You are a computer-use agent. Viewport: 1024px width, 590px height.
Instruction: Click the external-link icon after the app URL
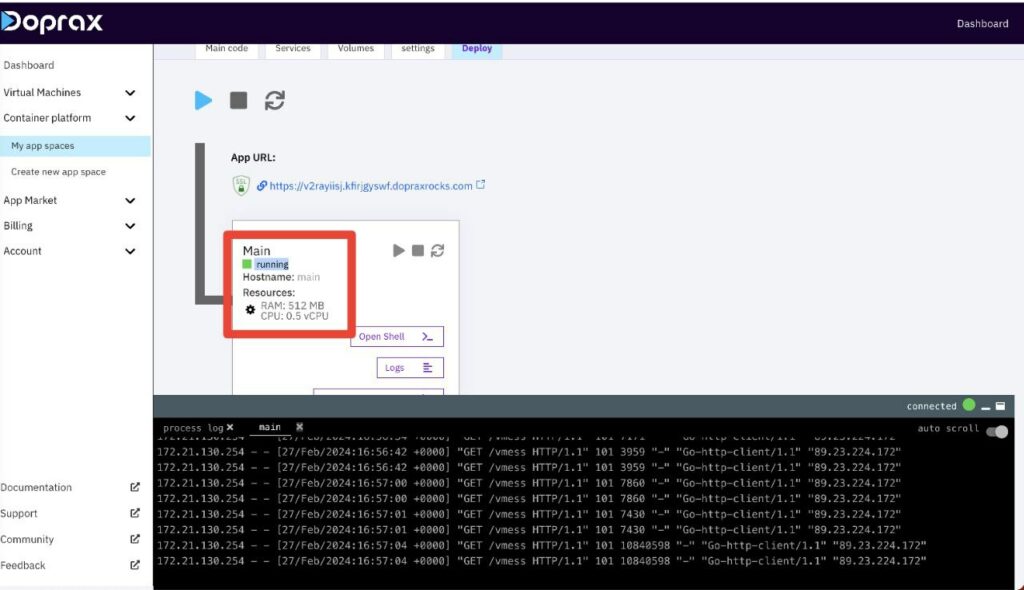click(481, 185)
